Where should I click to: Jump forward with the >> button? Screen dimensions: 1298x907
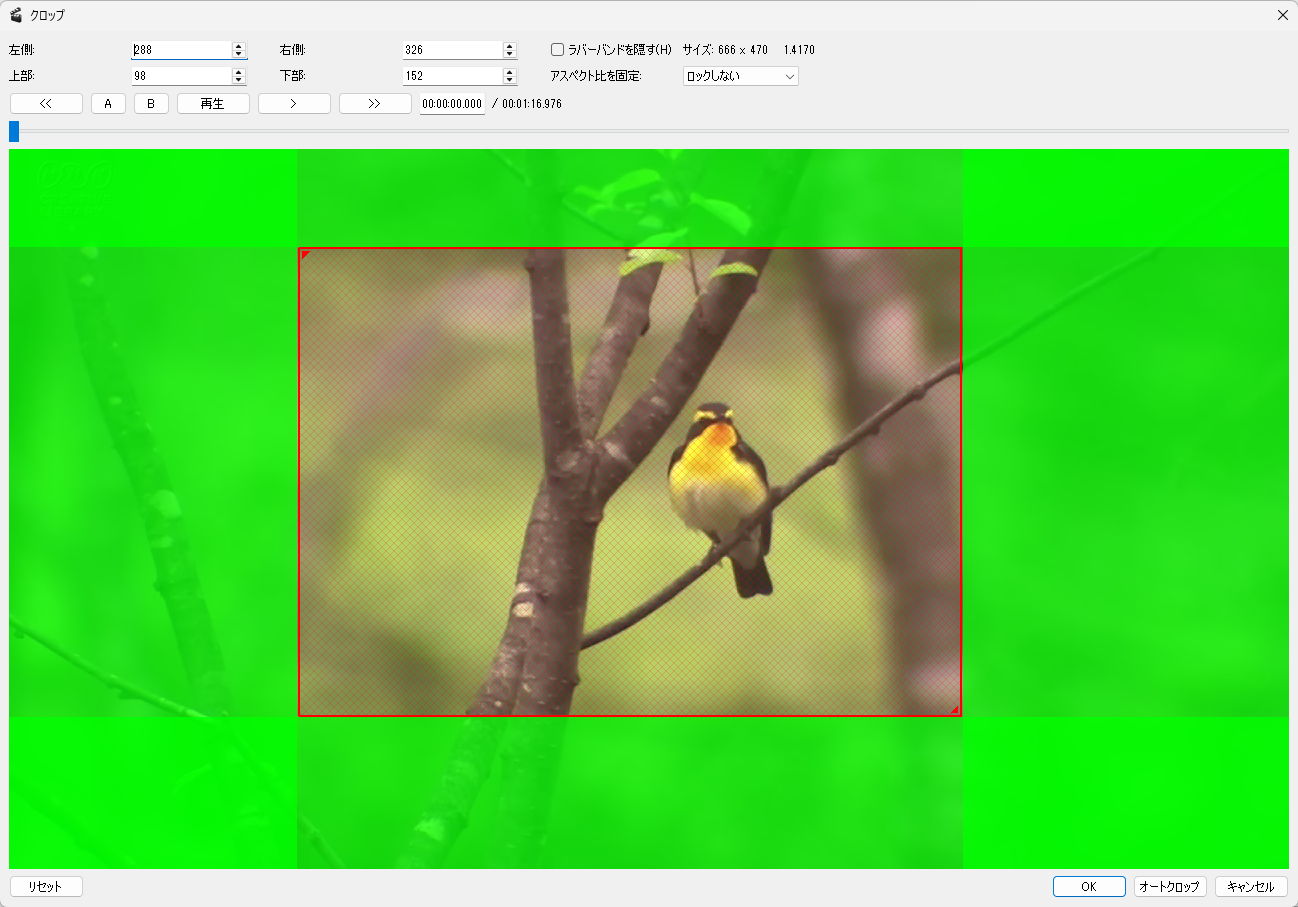pos(375,103)
